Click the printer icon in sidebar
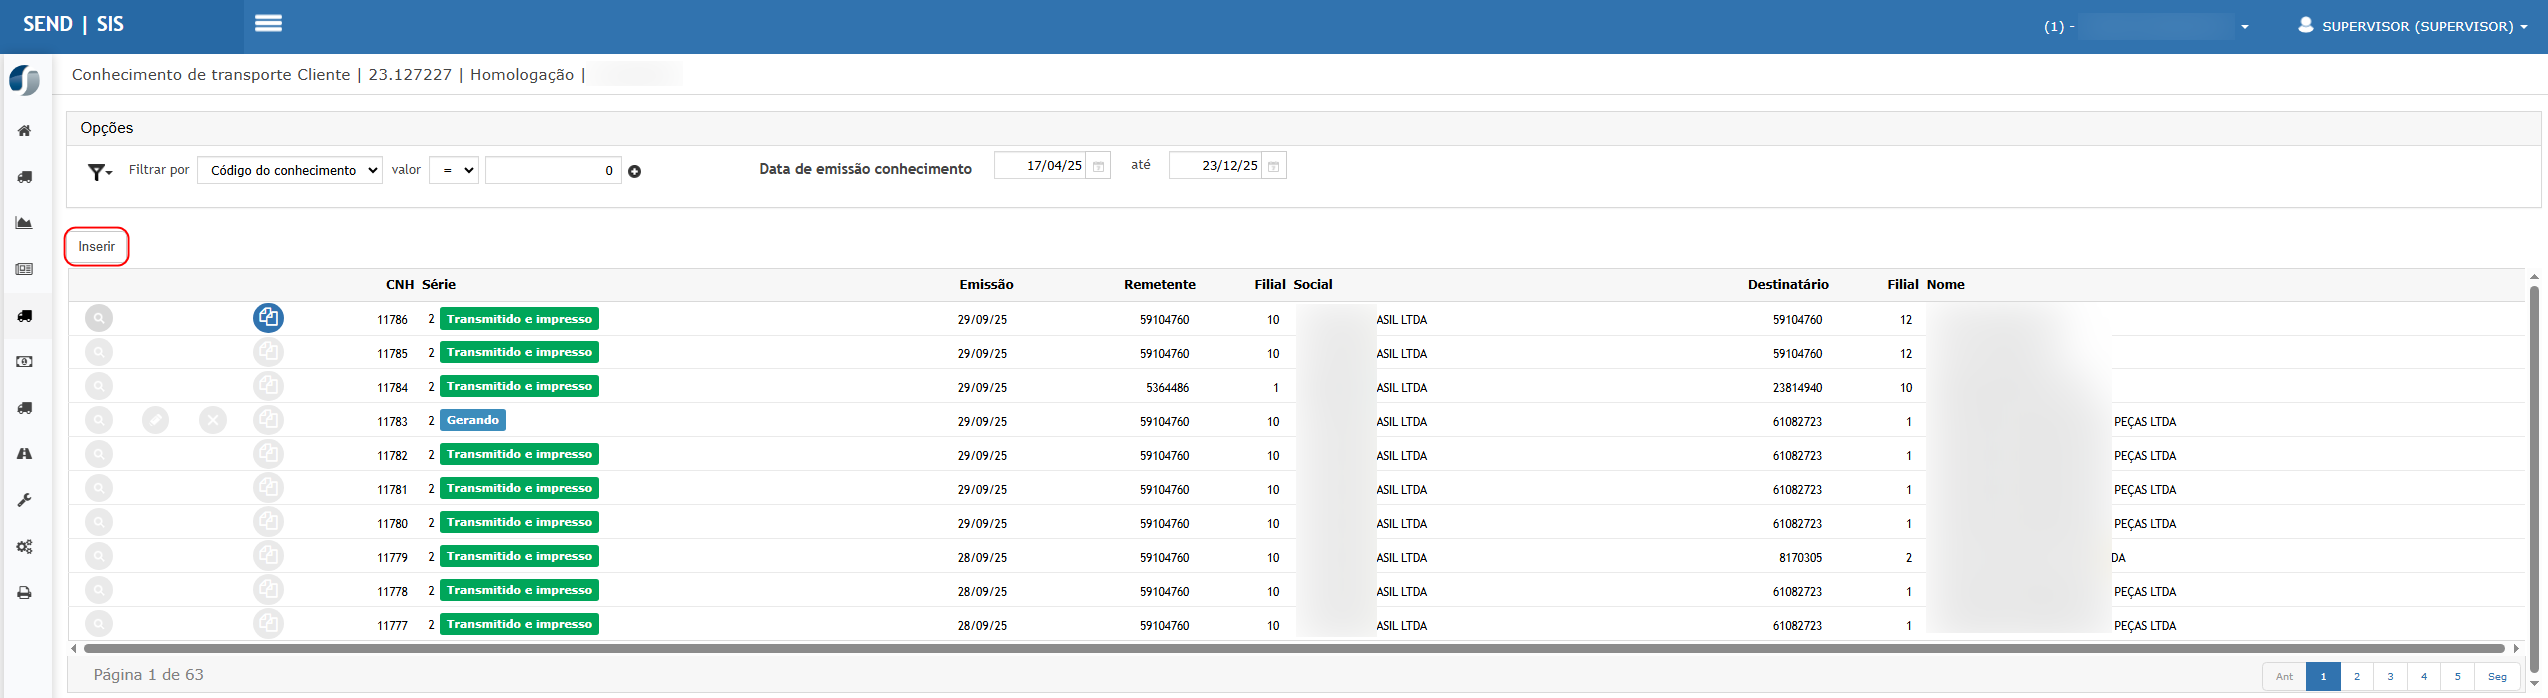 tap(25, 593)
